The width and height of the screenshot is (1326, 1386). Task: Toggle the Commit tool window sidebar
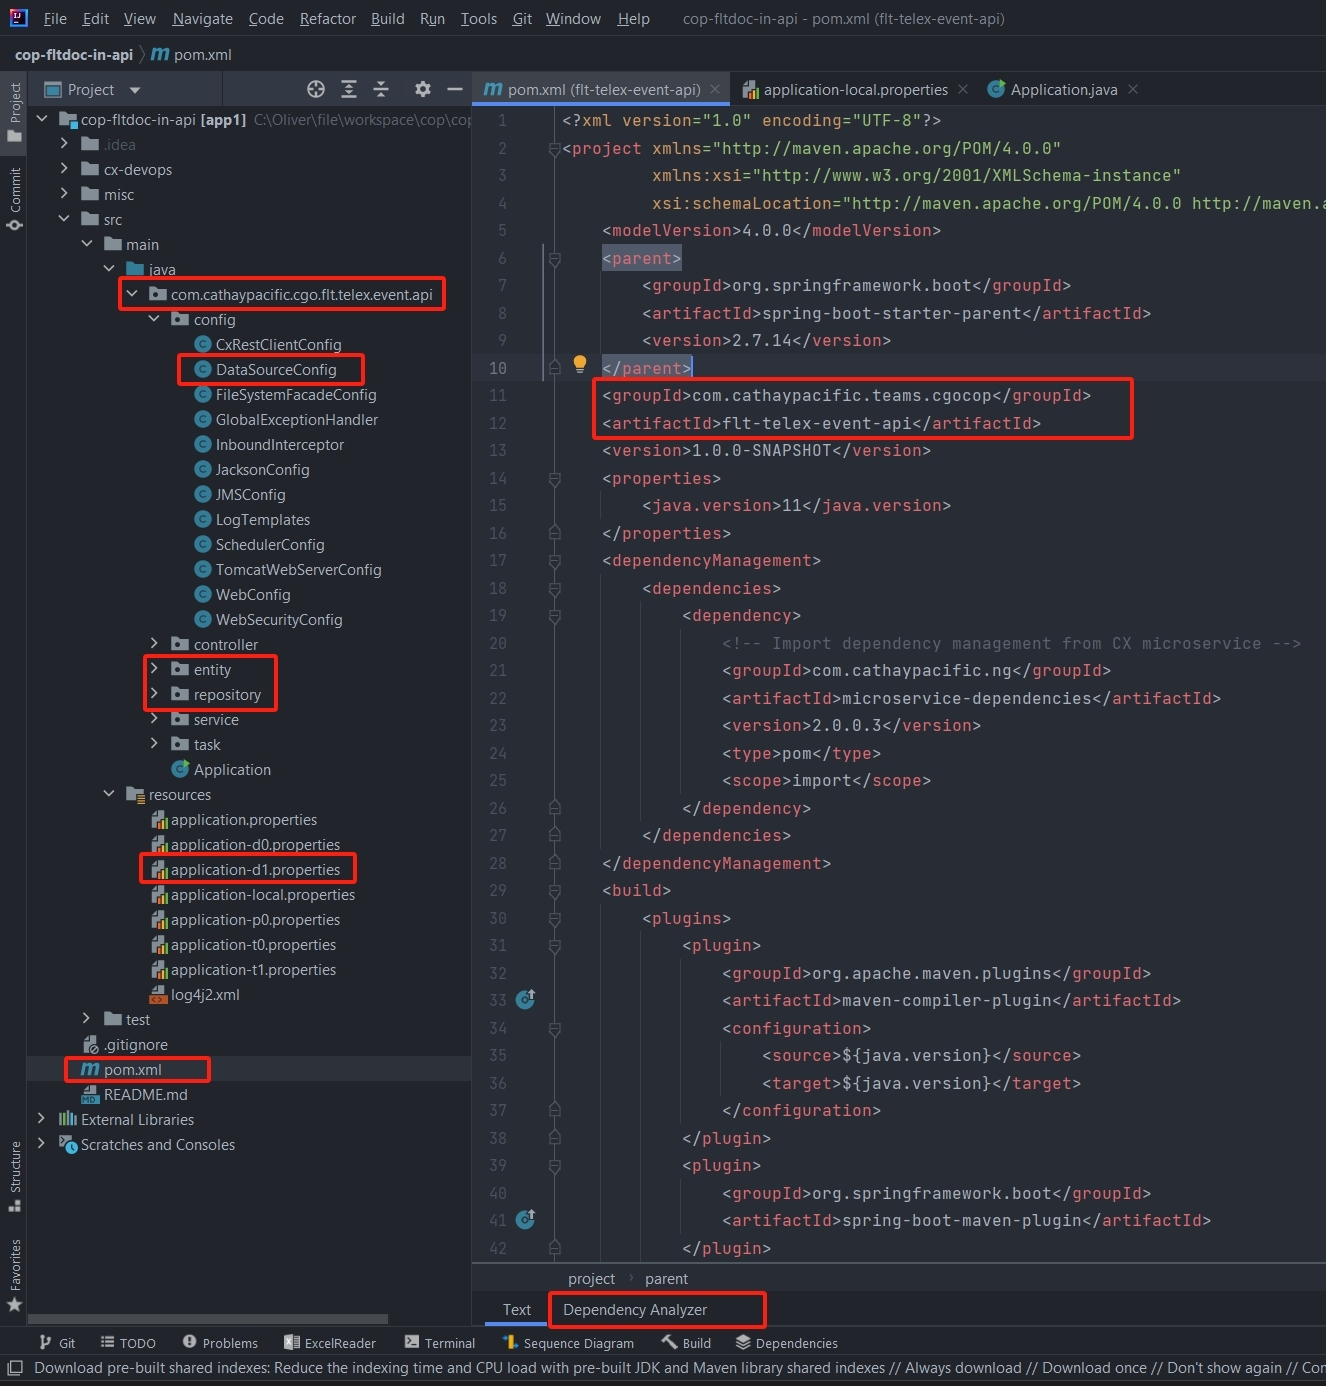pos(15,198)
